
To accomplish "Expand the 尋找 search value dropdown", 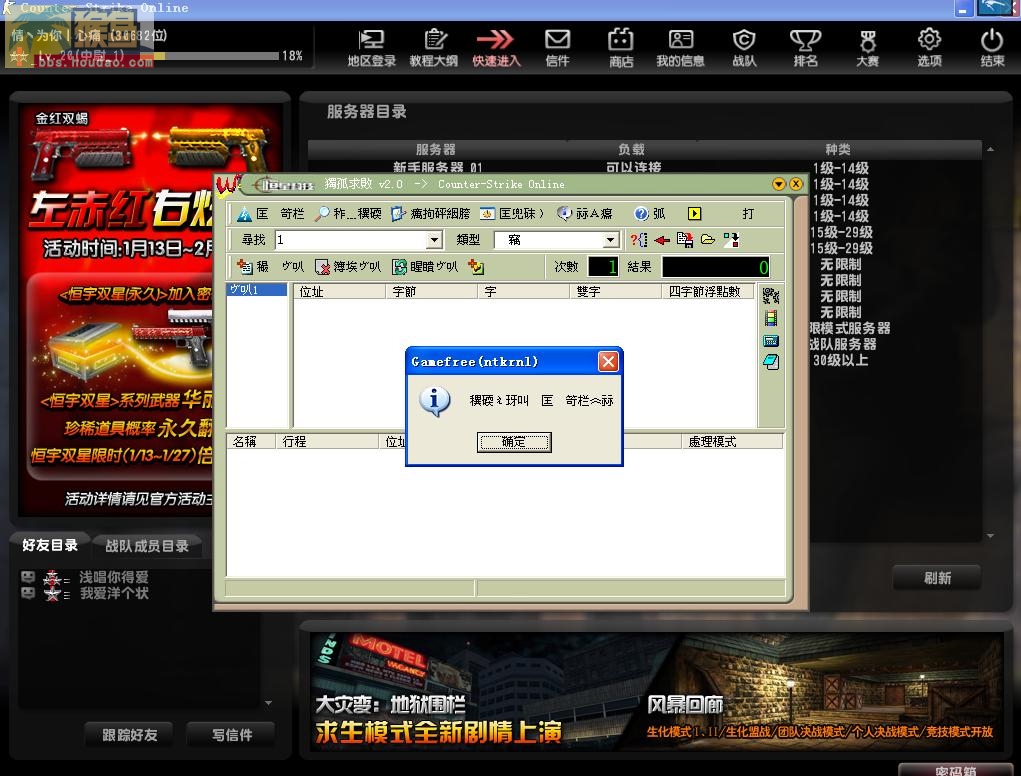I will click(434, 240).
